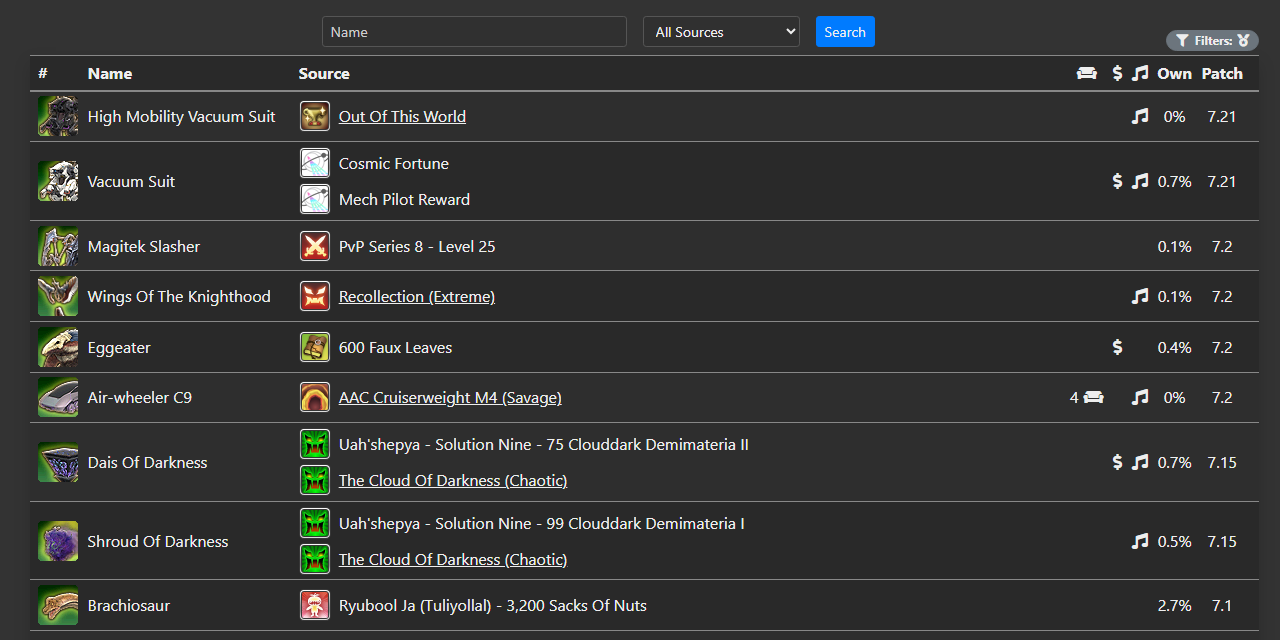Select the Air-wheeler C9 name
Screen dimensions: 1280x640
tap(140, 397)
